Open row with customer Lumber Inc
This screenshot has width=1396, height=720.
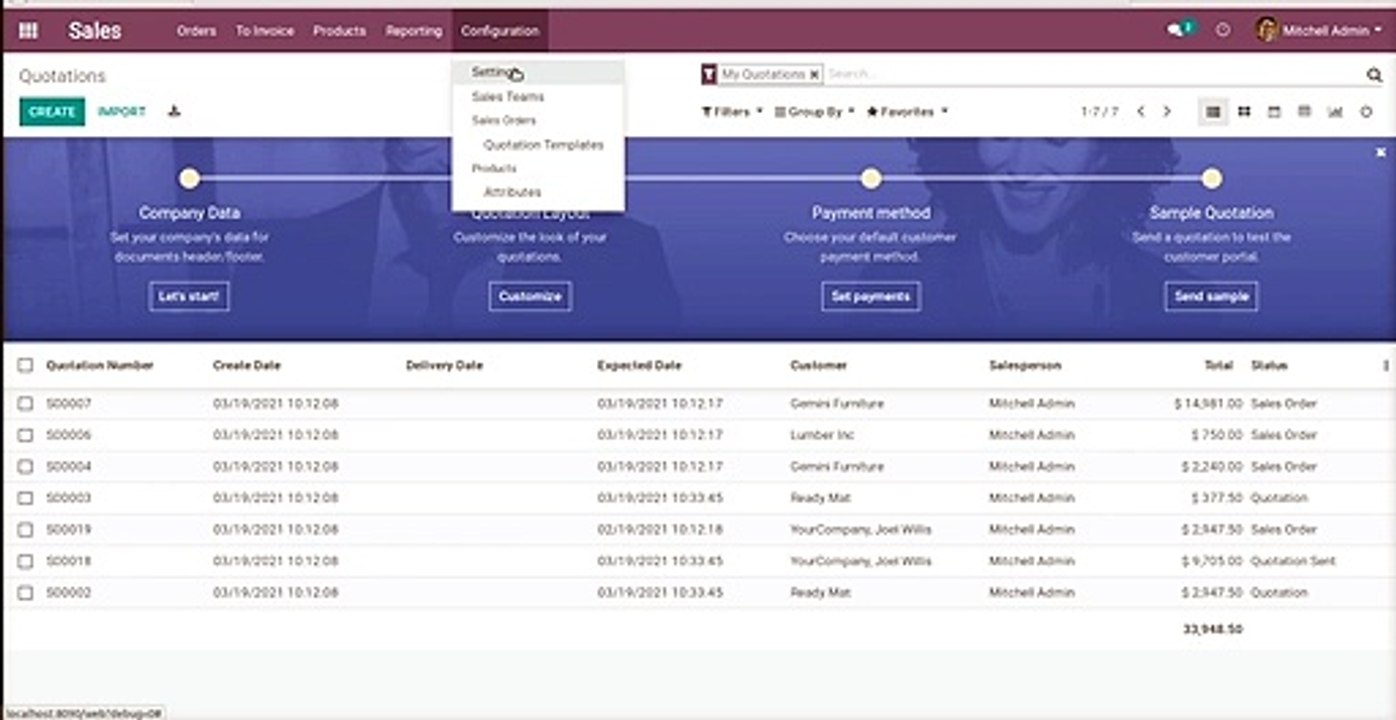click(x=822, y=436)
